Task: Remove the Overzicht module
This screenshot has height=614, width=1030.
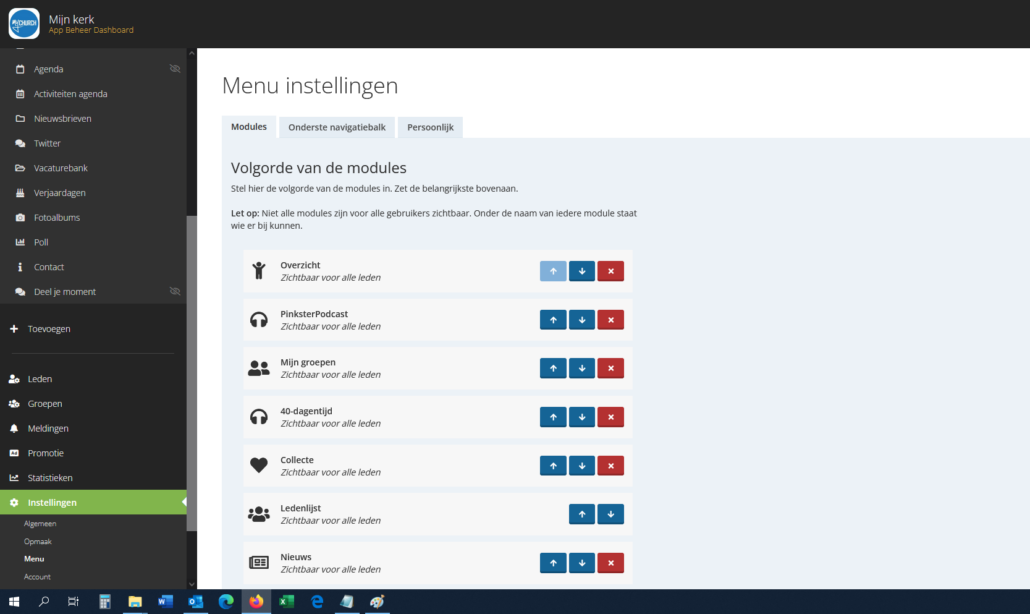Action: [x=610, y=271]
